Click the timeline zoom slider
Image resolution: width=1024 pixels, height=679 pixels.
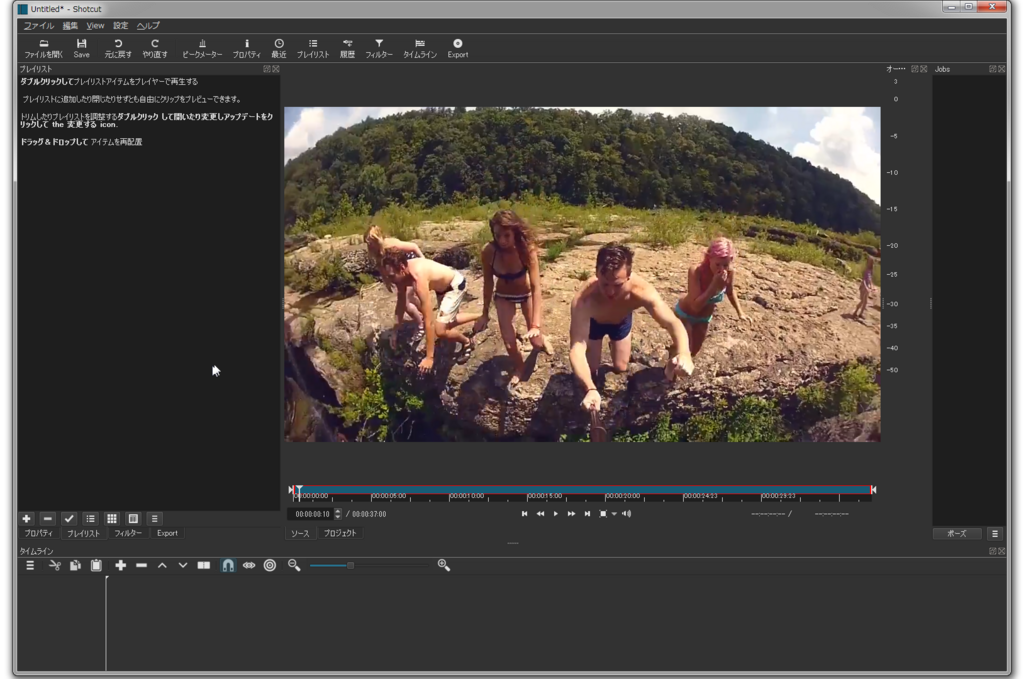[x=350, y=565]
